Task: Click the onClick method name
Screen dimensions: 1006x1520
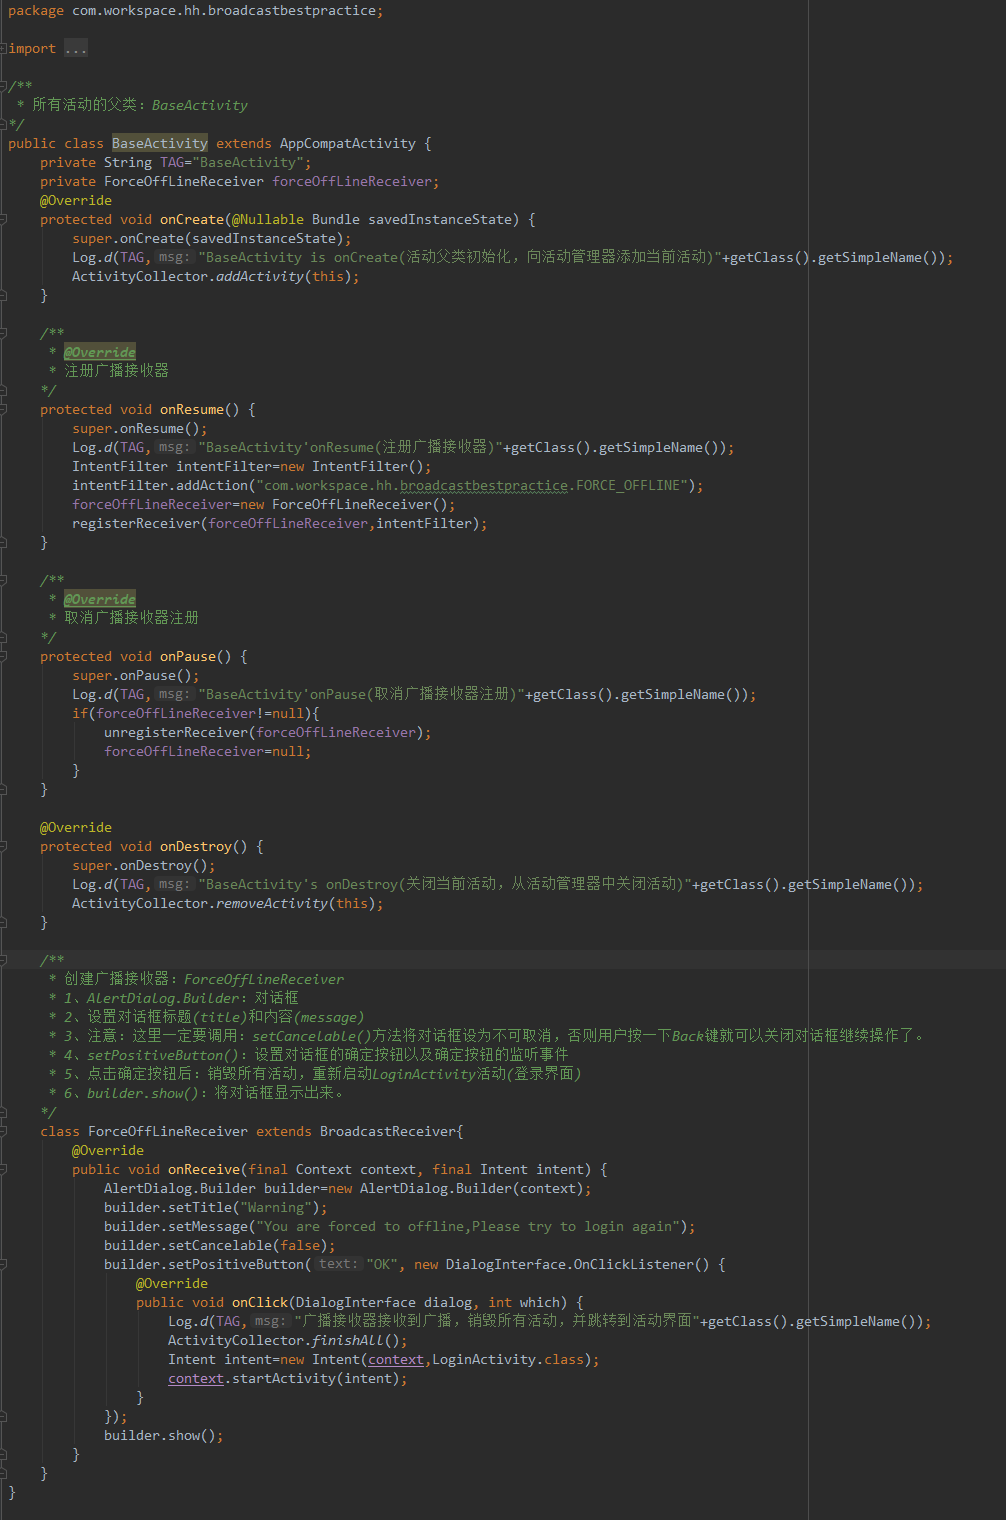Action: pos(260,1302)
